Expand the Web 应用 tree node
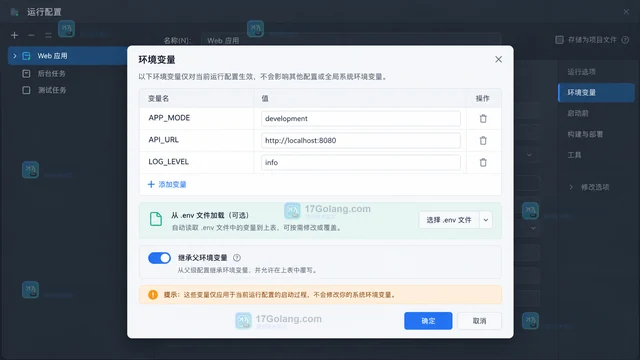 pos(15,56)
